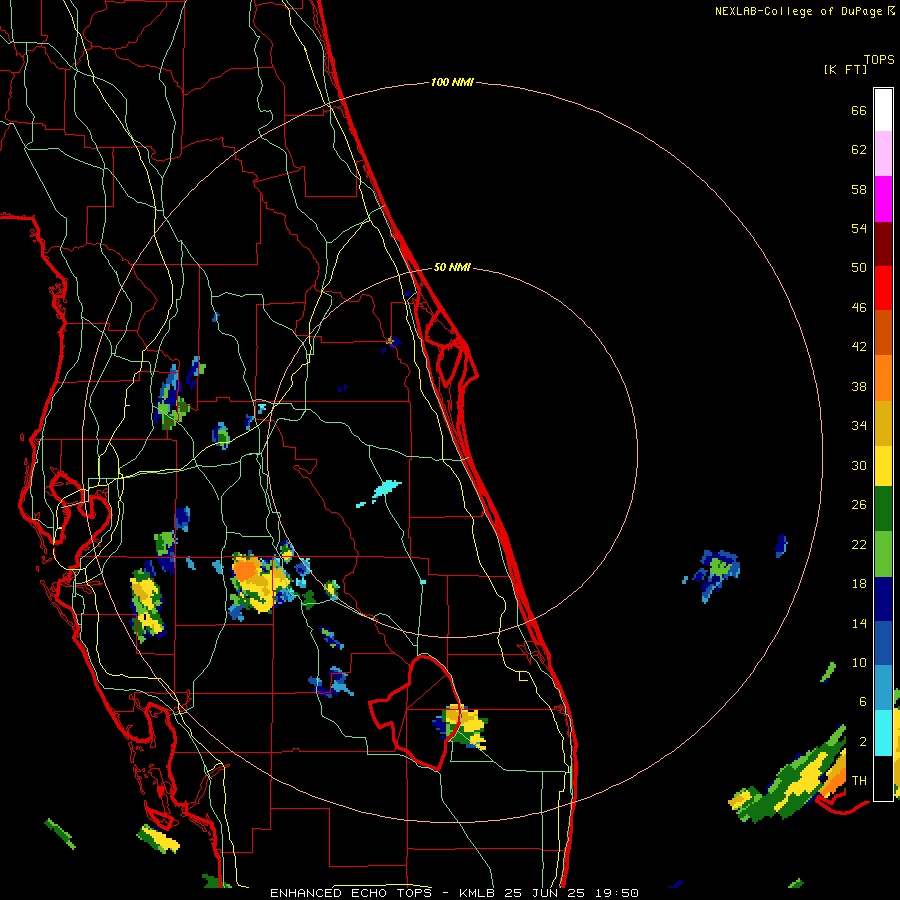Click the 10 legend value
The height and width of the screenshot is (900, 900).
tap(859, 662)
